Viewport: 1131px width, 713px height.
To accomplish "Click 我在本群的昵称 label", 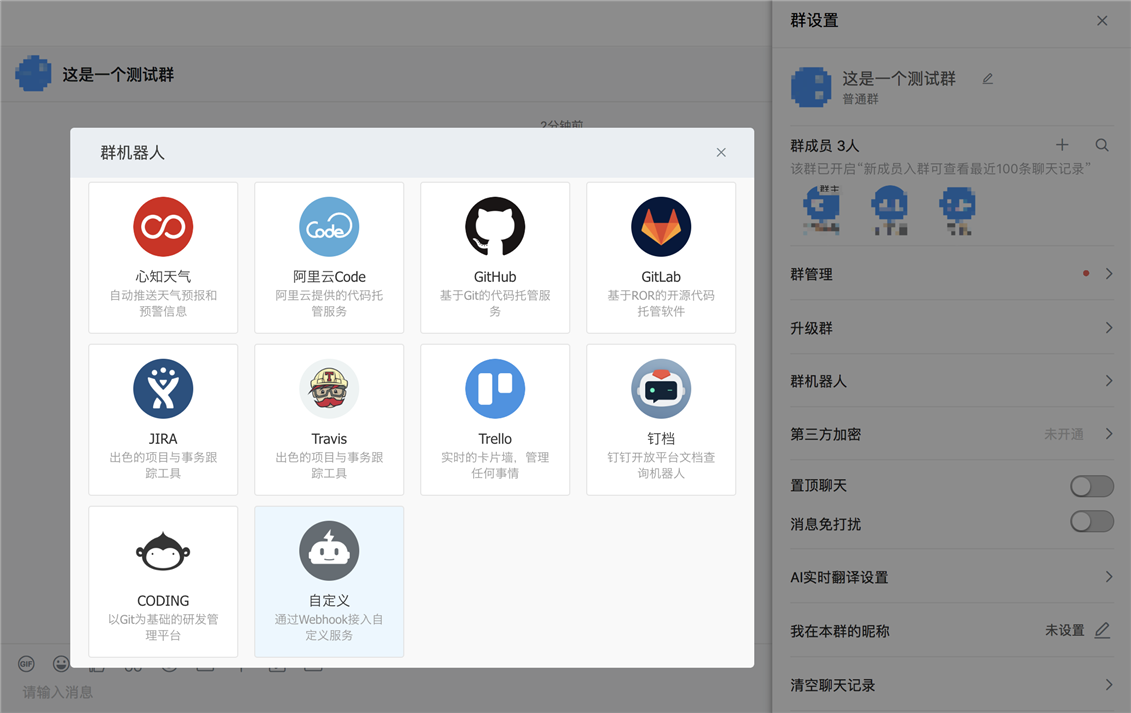I will tap(840, 631).
